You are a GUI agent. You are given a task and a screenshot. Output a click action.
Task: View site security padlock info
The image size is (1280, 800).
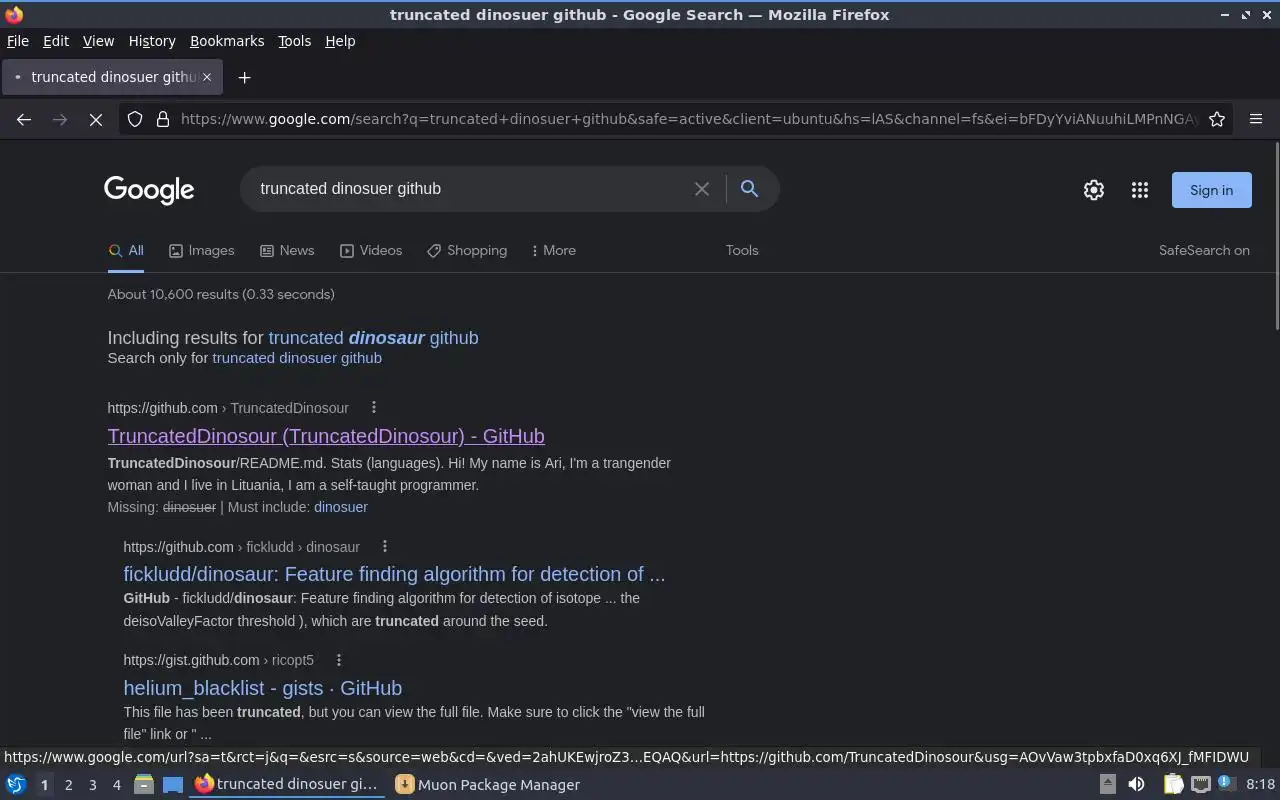click(x=163, y=119)
